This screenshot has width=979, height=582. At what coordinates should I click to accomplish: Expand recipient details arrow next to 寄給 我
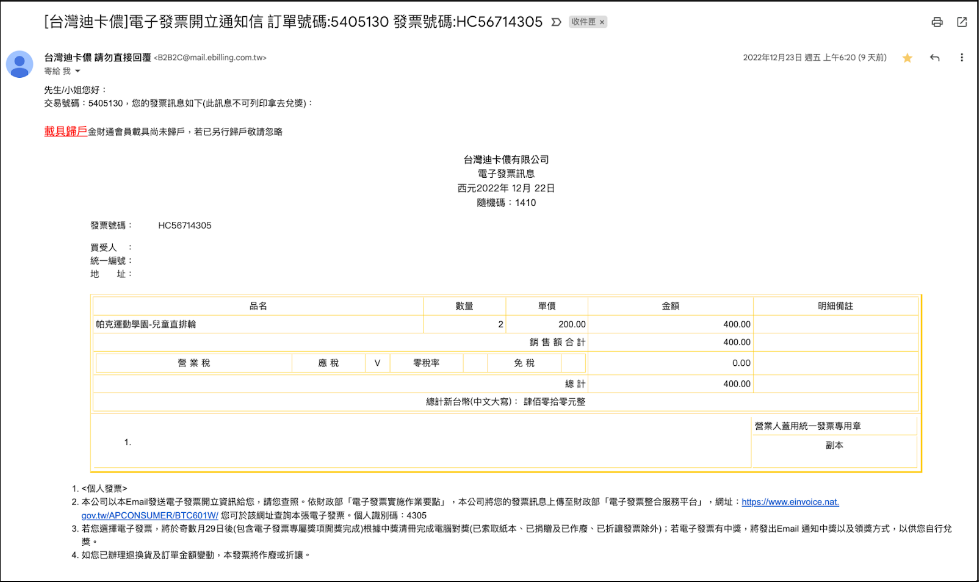tap(77, 71)
